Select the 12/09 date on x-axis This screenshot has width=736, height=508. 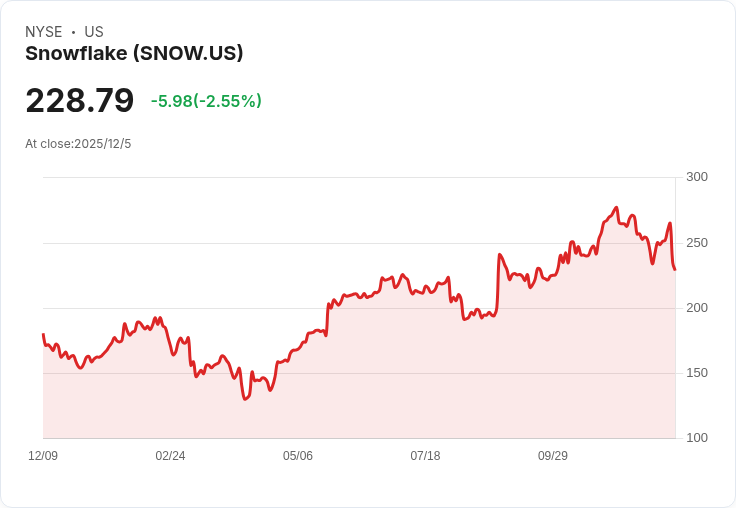[43, 456]
